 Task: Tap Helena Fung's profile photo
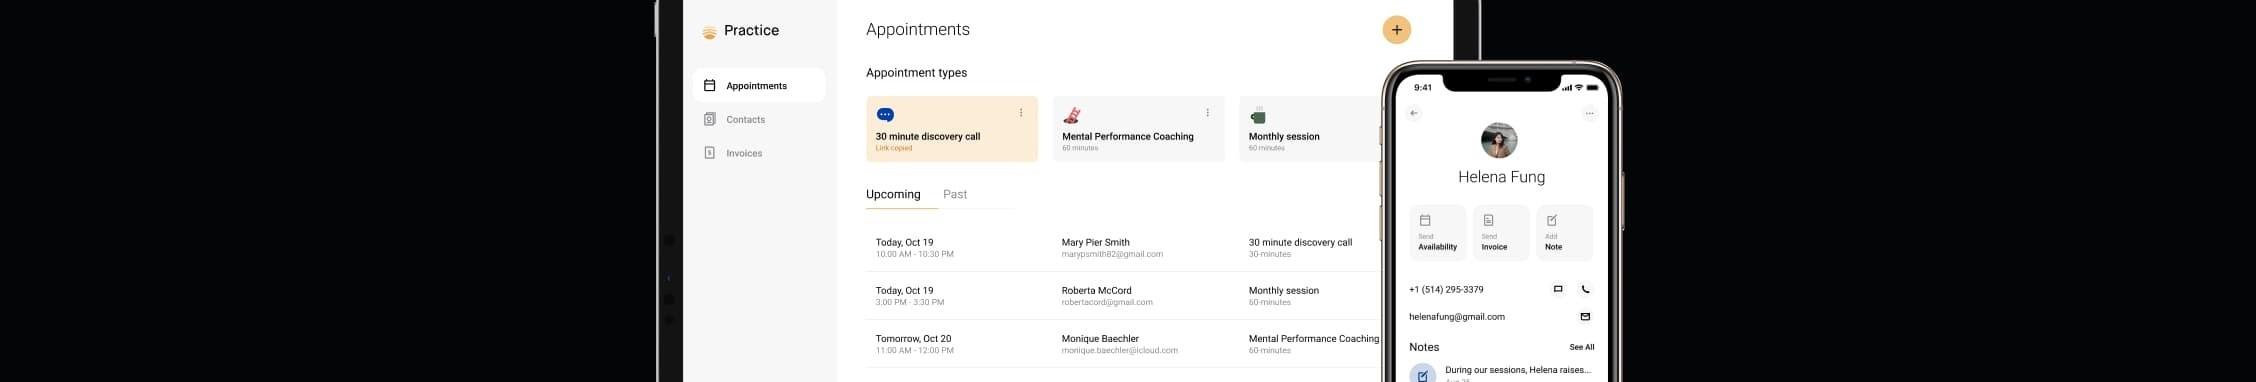click(1499, 141)
